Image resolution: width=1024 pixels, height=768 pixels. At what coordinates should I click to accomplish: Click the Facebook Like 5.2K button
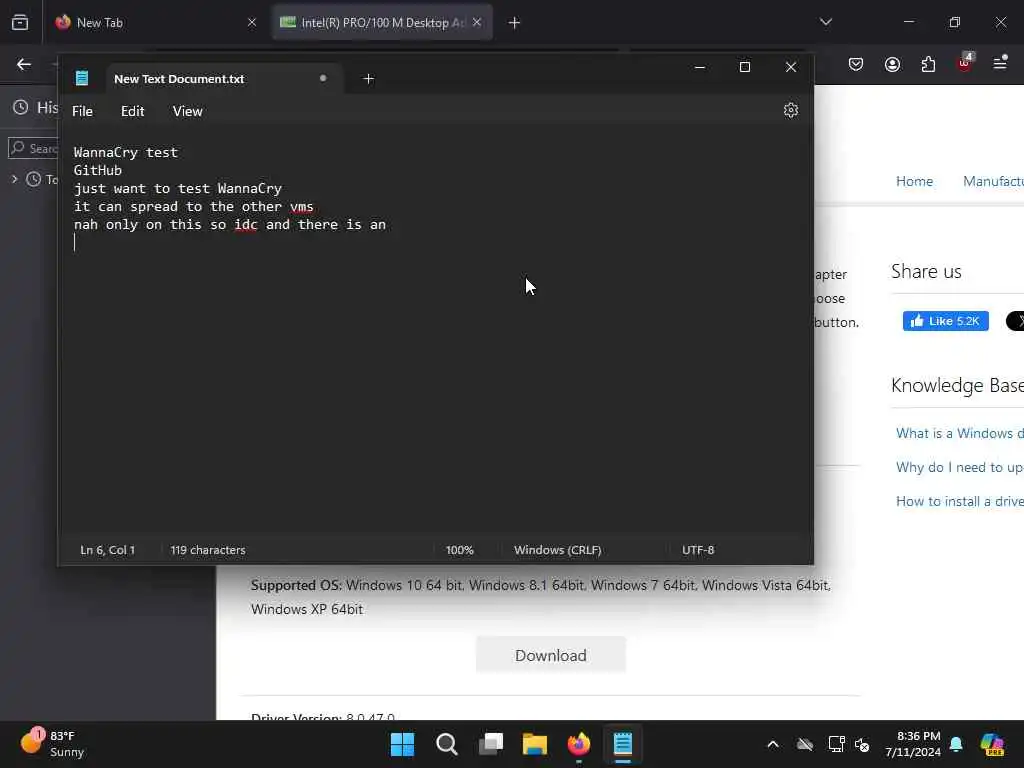click(946, 321)
